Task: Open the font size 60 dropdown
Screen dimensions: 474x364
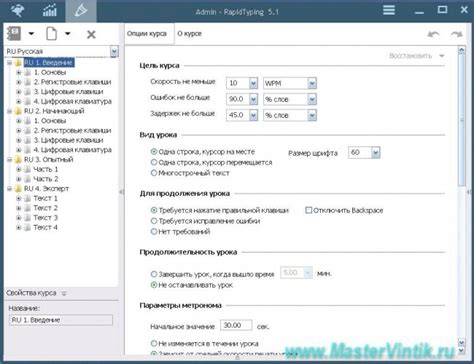Action: pos(376,153)
